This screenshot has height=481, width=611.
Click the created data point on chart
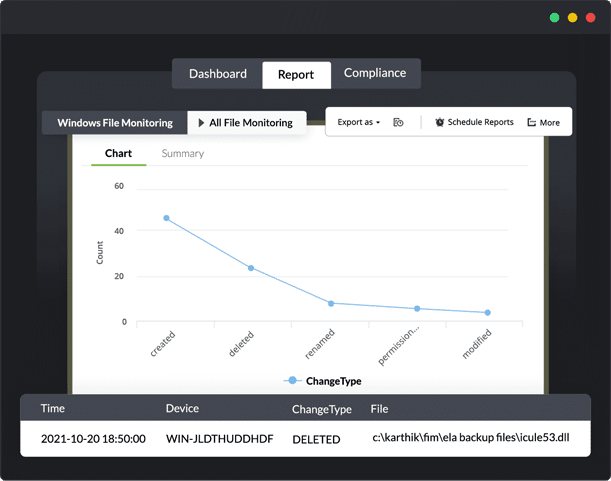166,218
